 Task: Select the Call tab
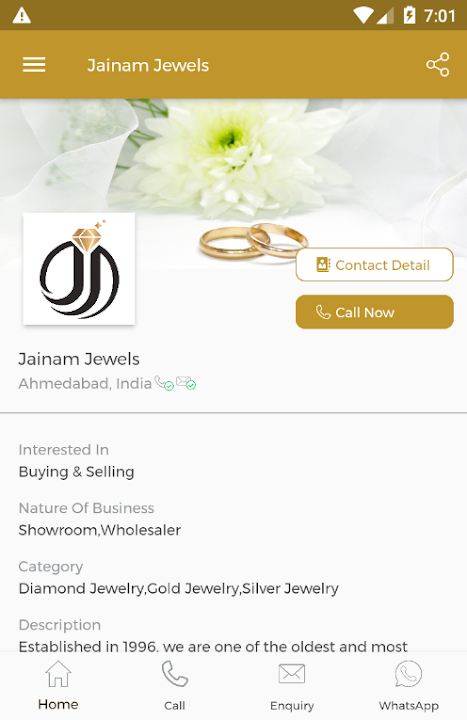tap(175, 686)
